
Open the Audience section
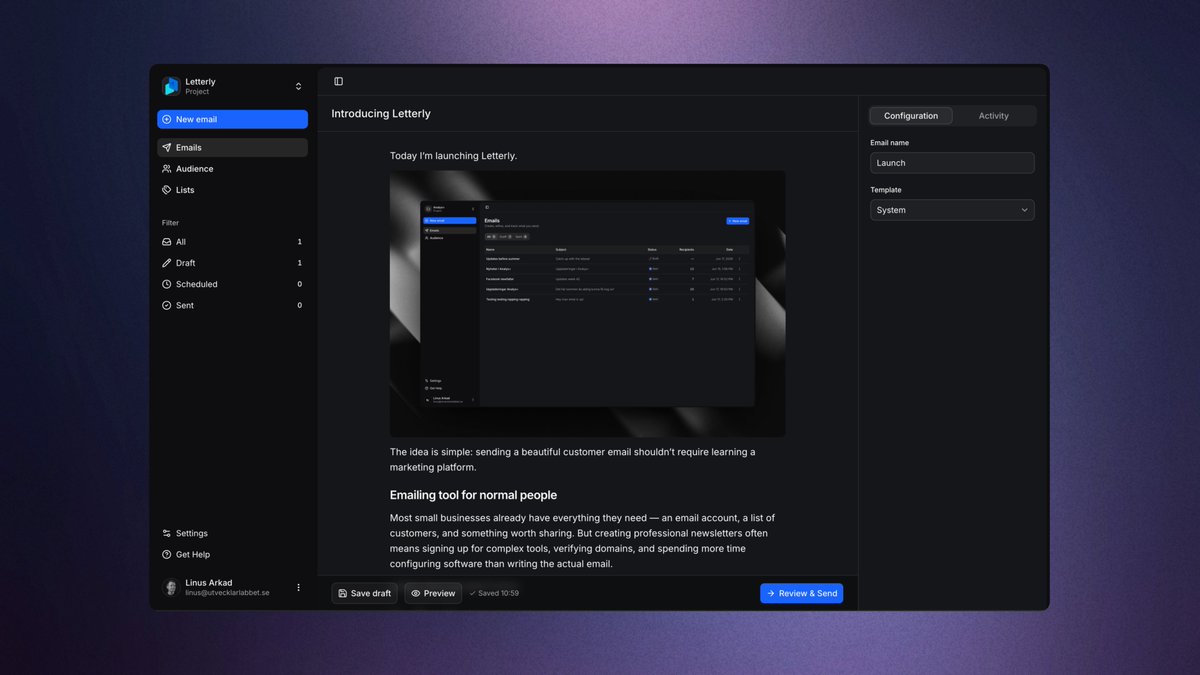tap(232, 169)
